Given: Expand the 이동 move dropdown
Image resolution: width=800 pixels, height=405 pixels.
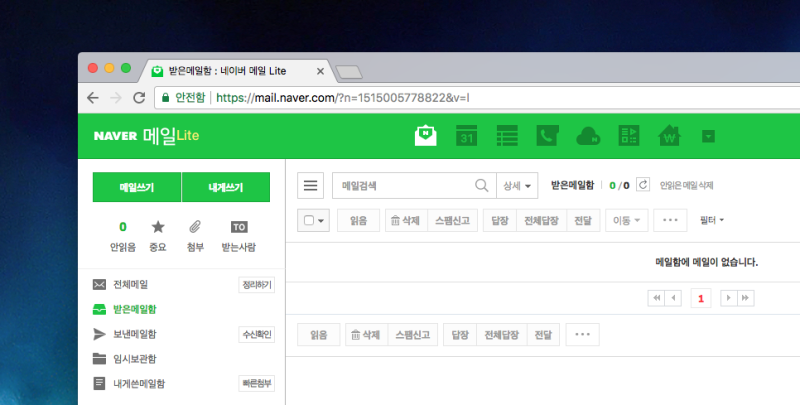Looking at the screenshot, I should tap(627, 220).
